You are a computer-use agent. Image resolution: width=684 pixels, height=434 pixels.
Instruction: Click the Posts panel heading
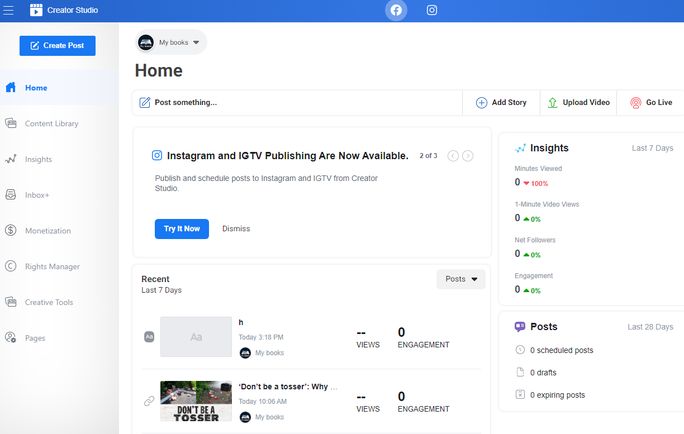(x=544, y=327)
